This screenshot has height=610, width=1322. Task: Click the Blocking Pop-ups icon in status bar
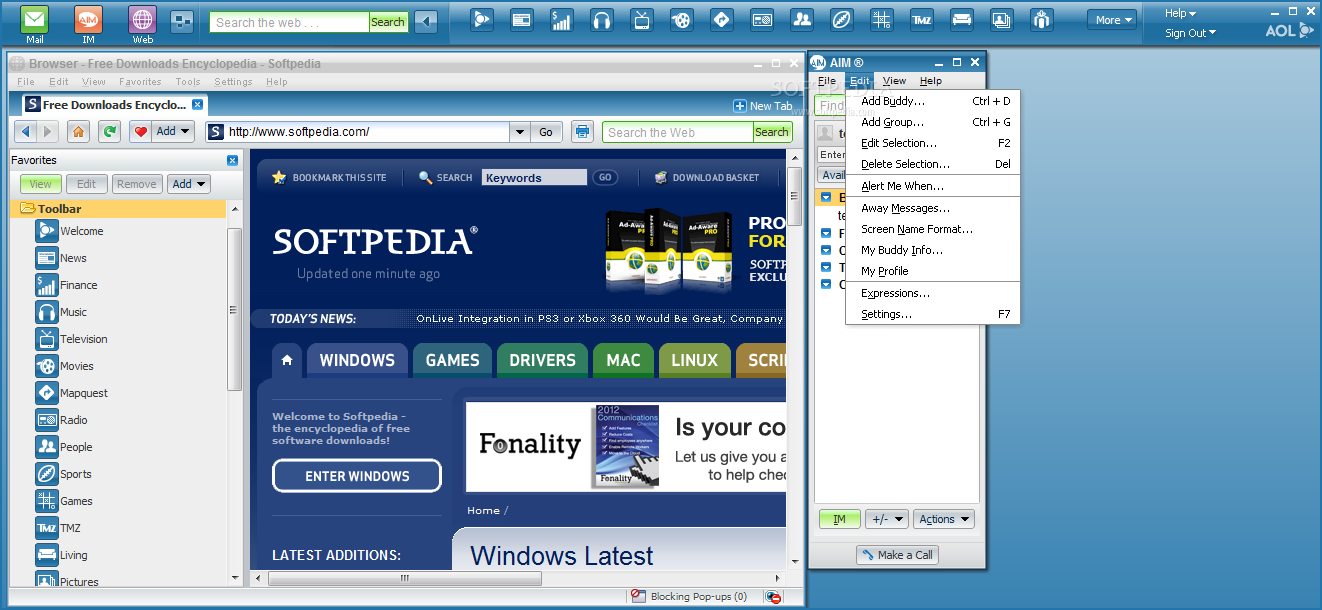[x=637, y=596]
